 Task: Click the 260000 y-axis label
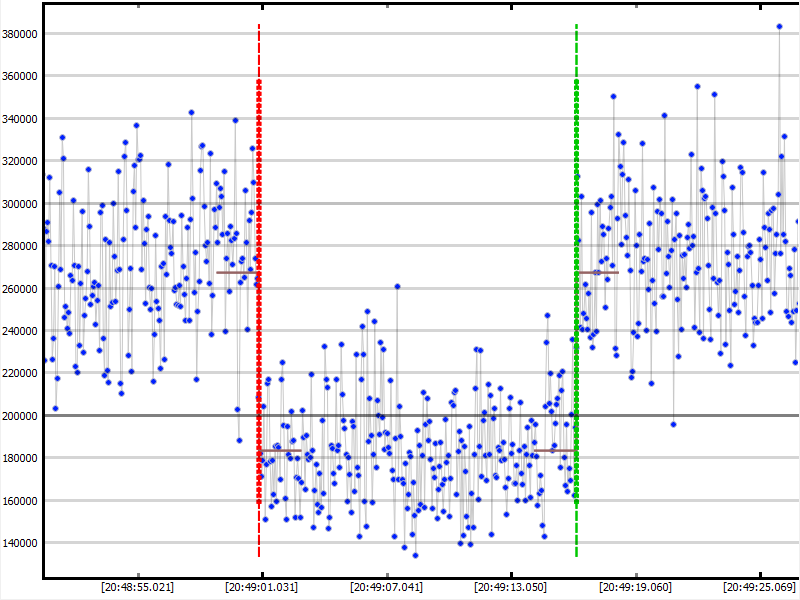tap(20, 289)
